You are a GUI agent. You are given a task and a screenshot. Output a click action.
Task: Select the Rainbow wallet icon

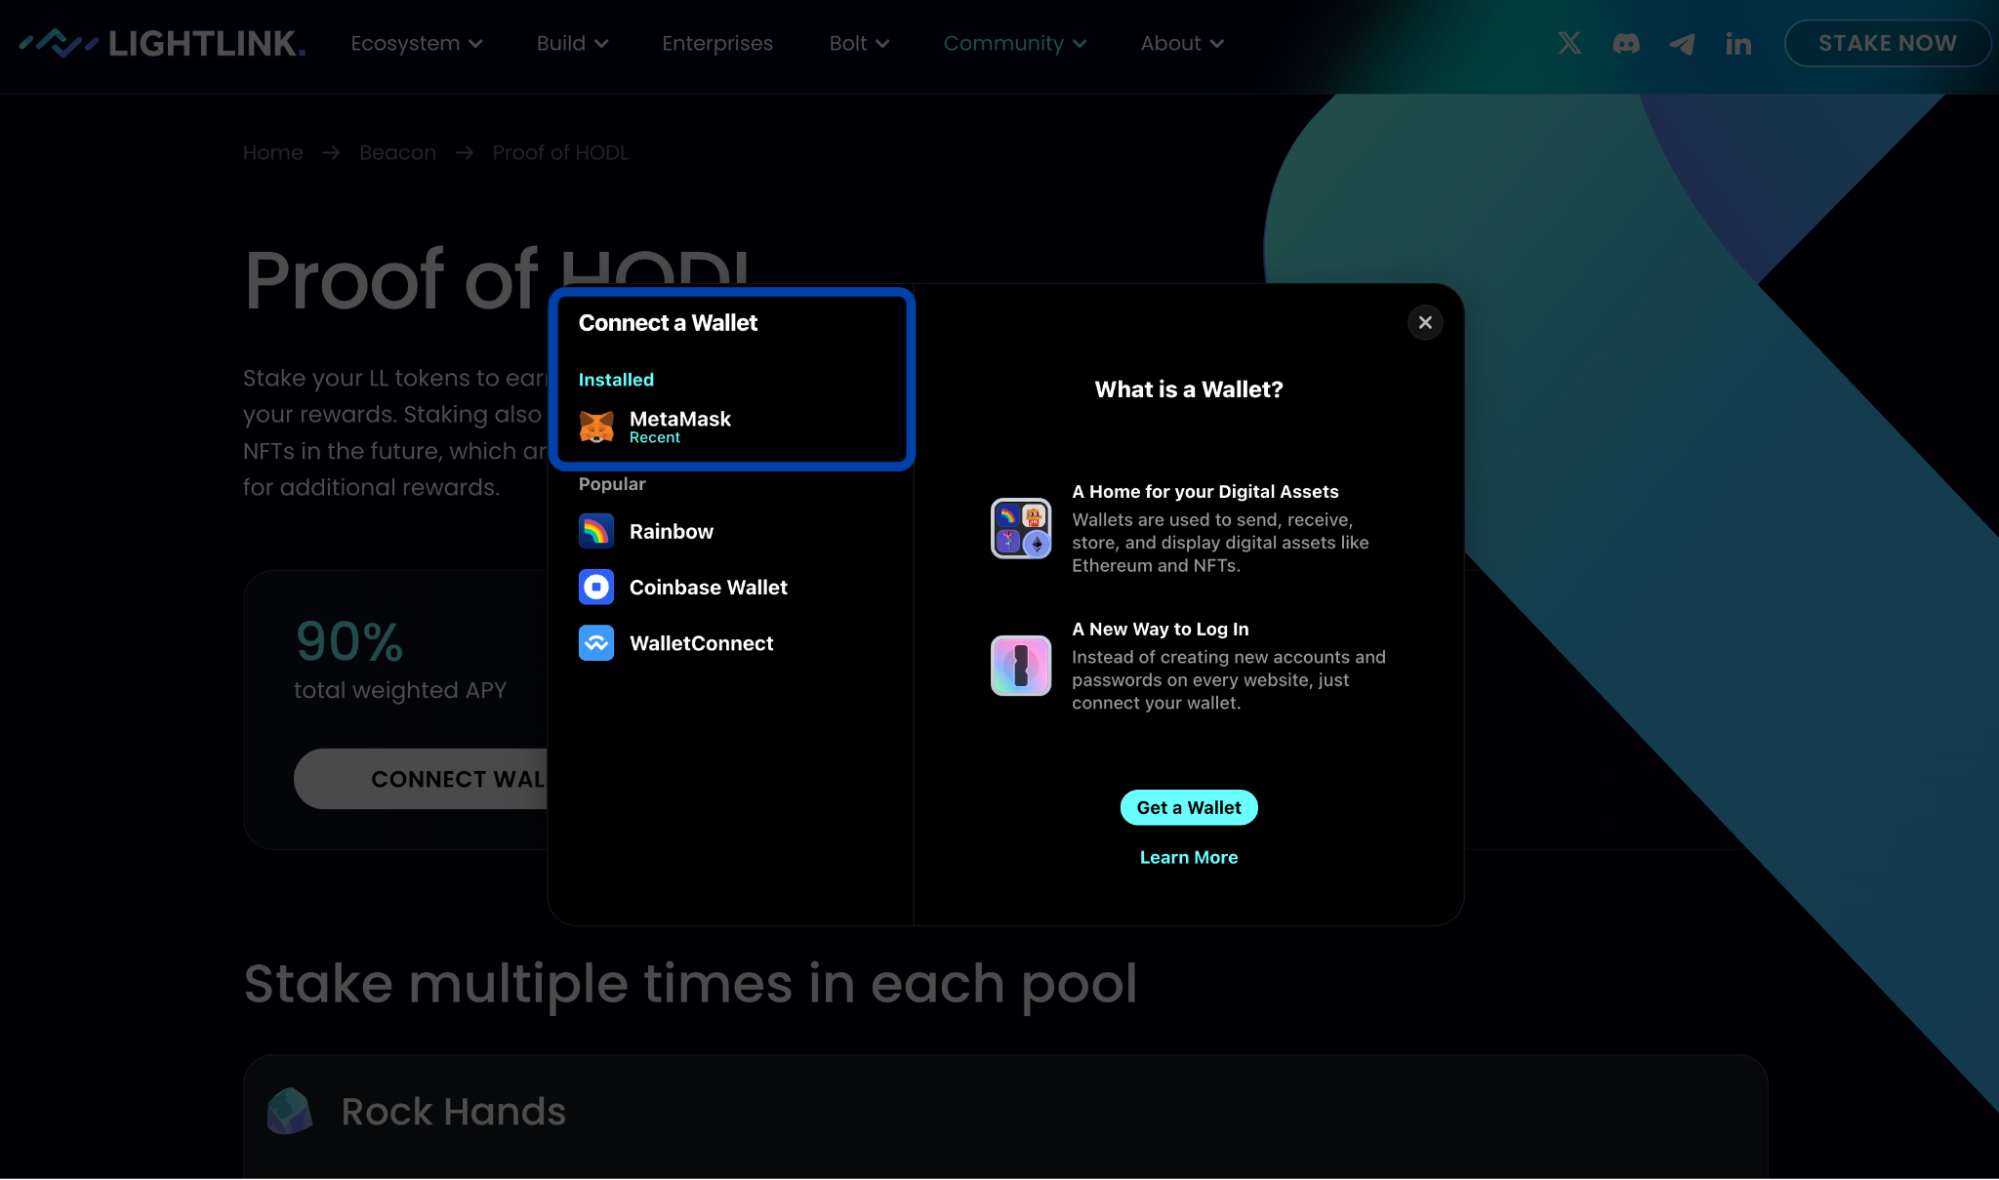[596, 531]
